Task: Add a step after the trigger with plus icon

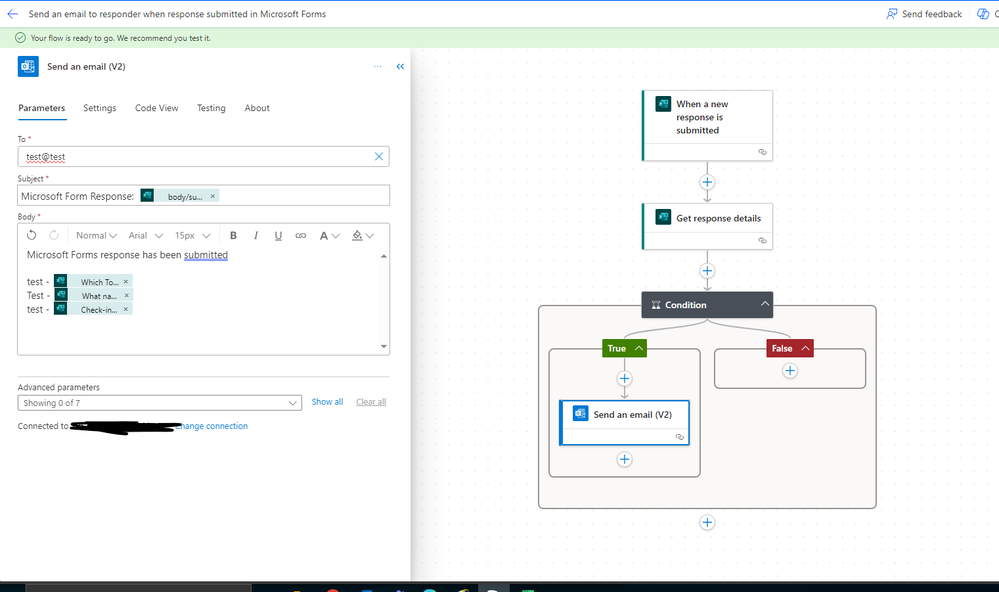Action: [x=707, y=182]
